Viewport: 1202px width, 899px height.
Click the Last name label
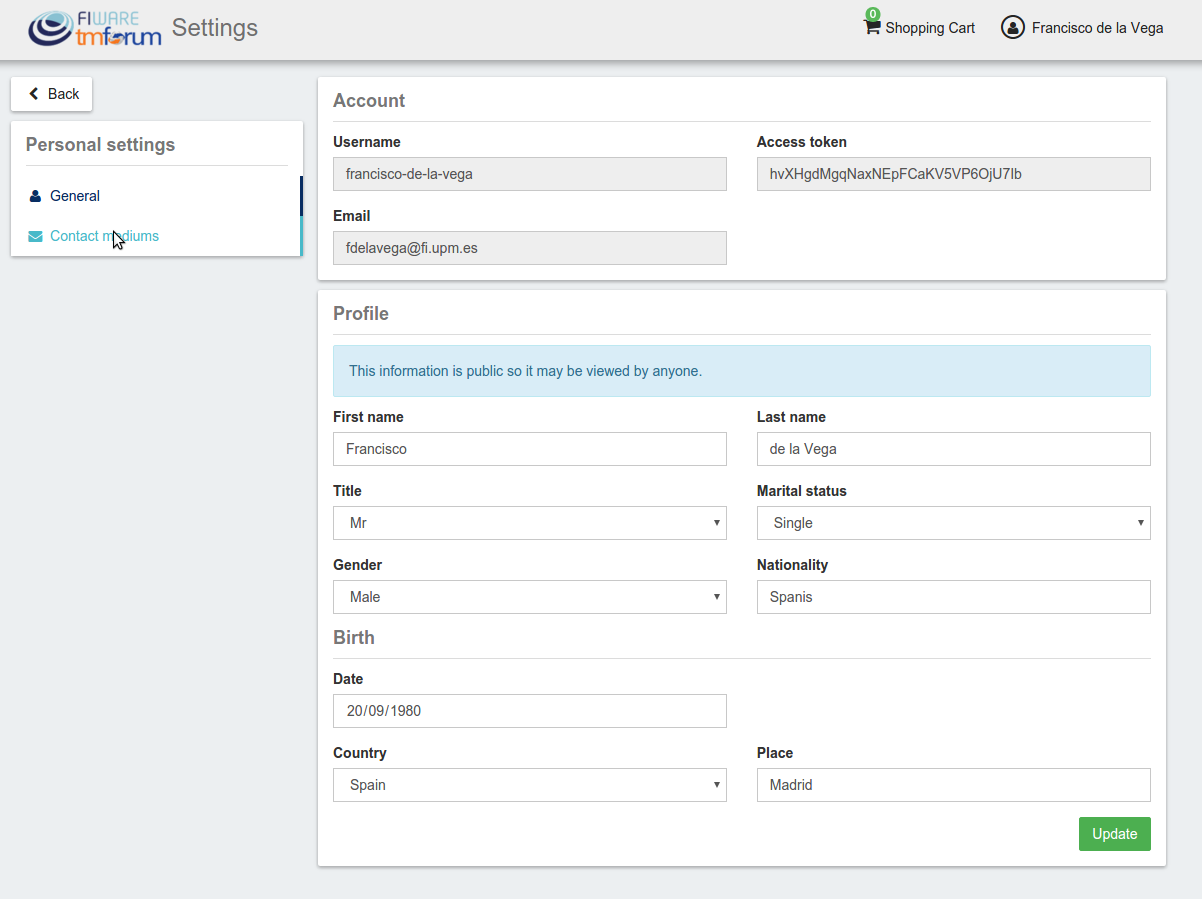(791, 417)
